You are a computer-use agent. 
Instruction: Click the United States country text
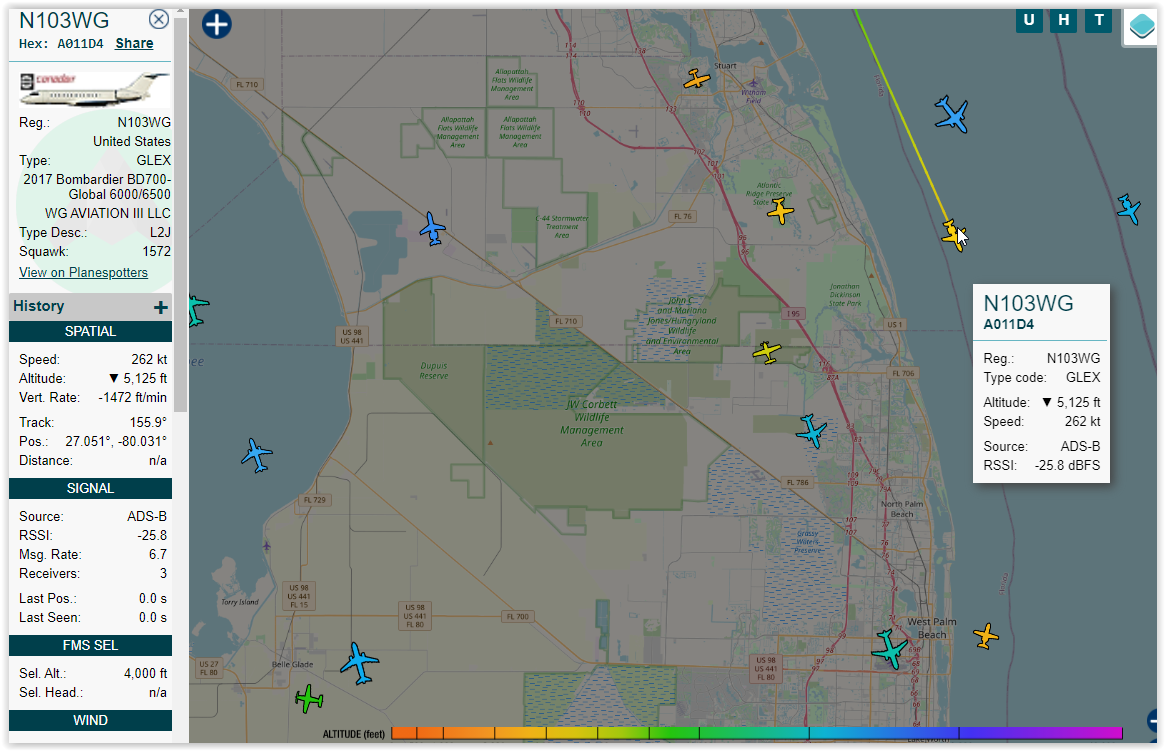coord(132,141)
